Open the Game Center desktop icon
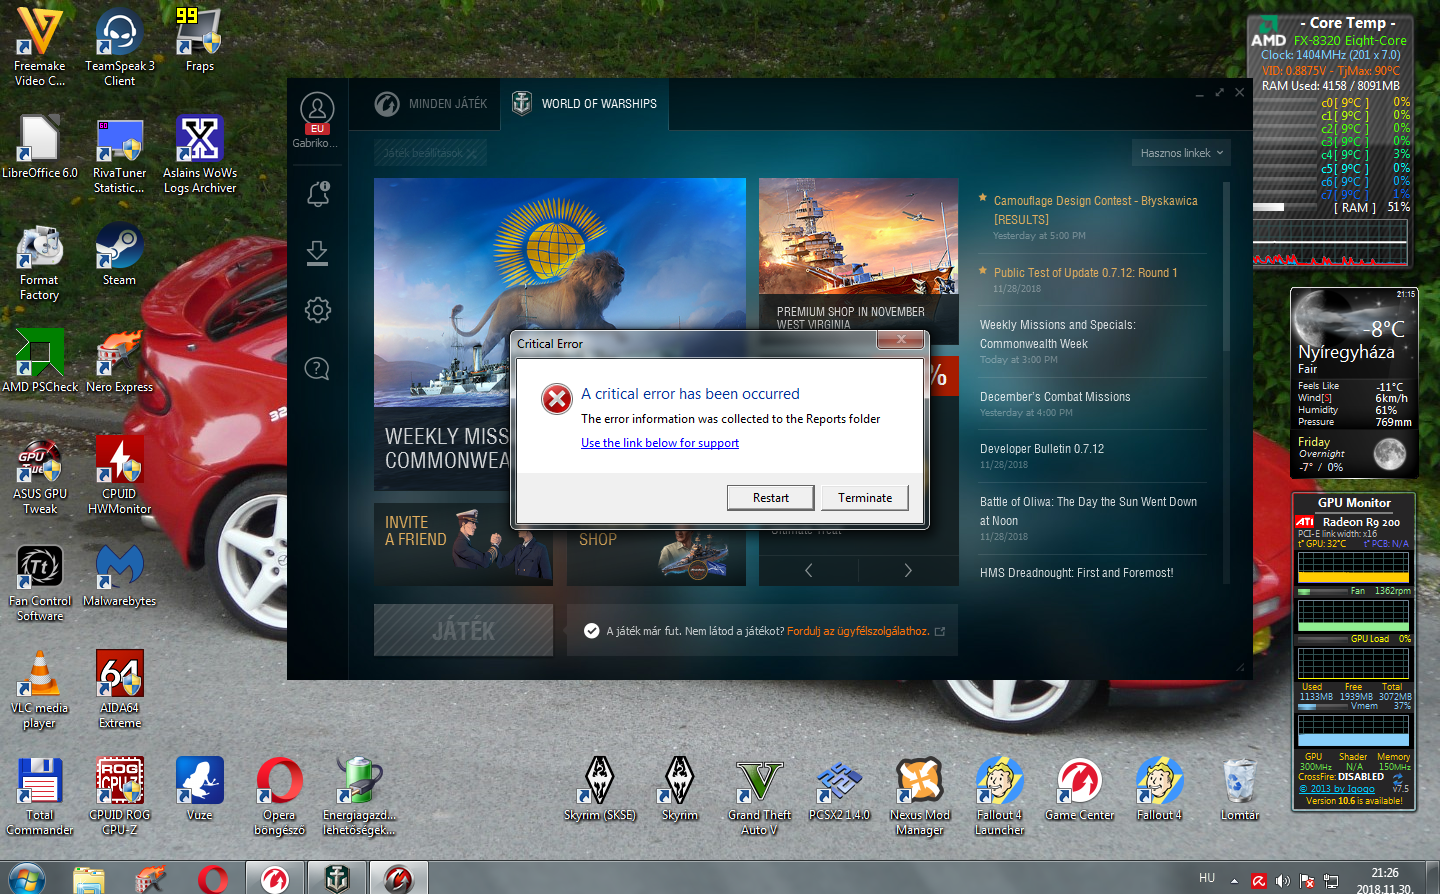Image resolution: width=1440 pixels, height=894 pixels. [x=1080, y=789]
